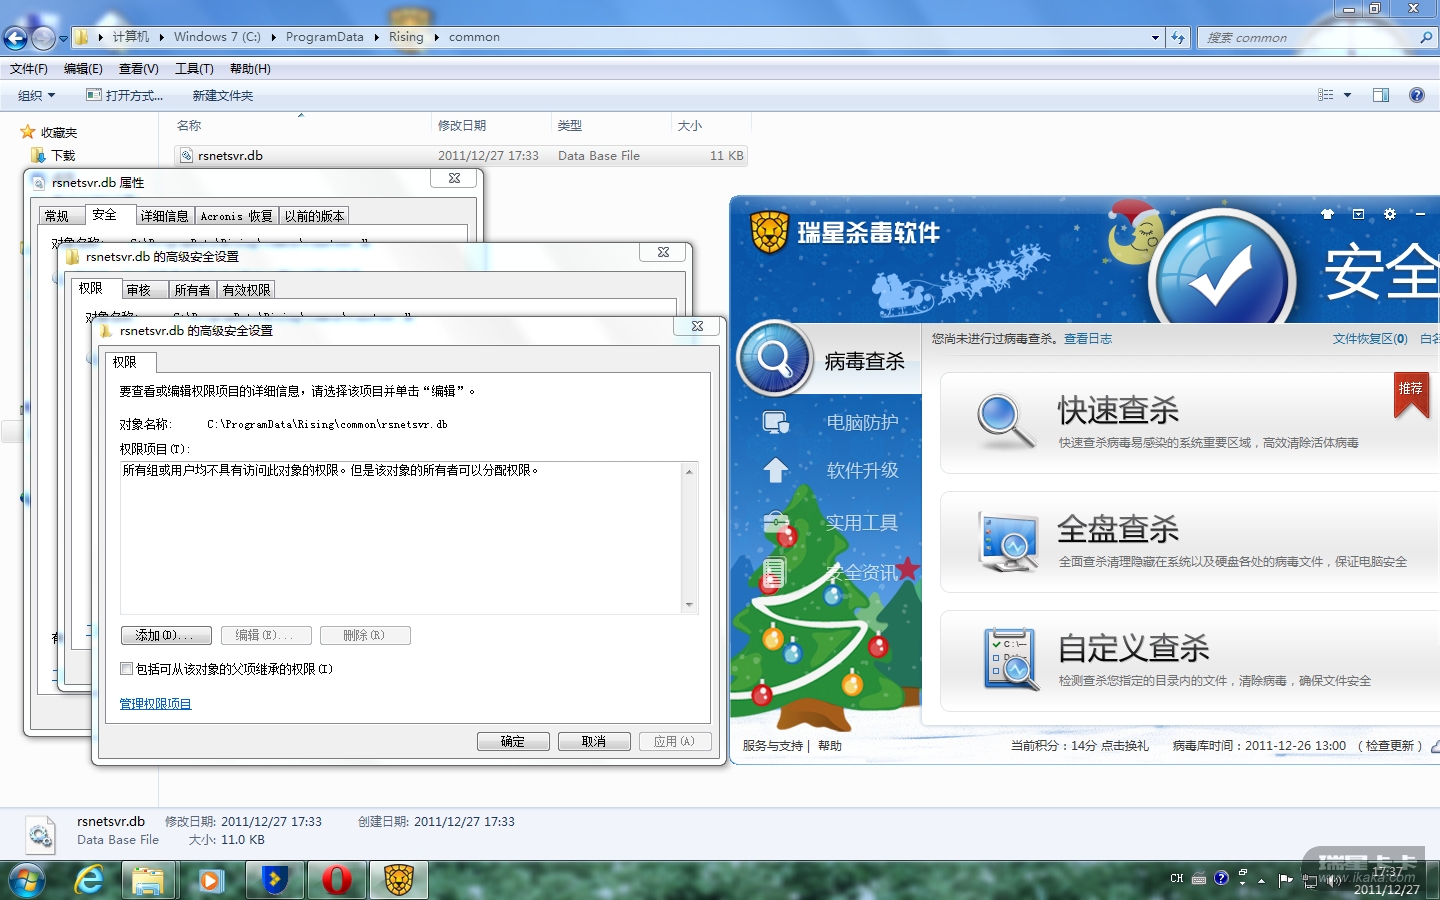This screenshot has width=1440, height=900.
Task: Launch Internet Explorer from taskbar
Action: 90,880
